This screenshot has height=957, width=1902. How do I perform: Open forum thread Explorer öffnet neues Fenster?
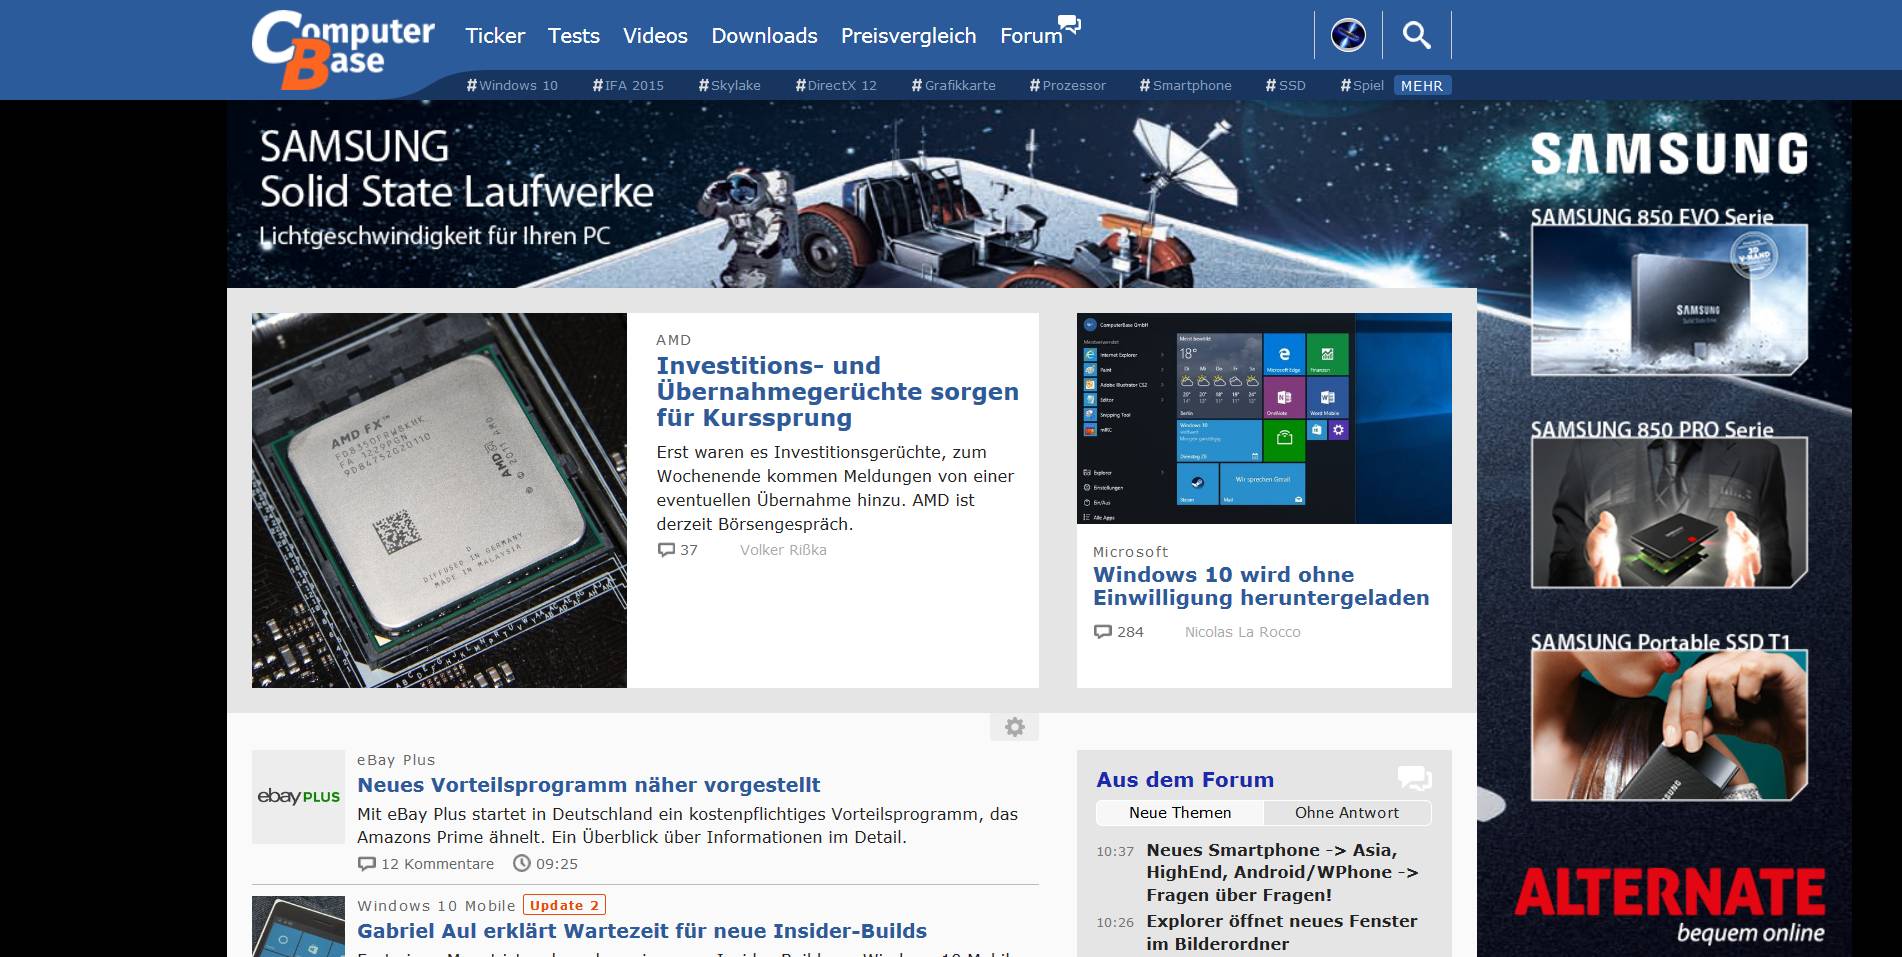[1281, 932]
